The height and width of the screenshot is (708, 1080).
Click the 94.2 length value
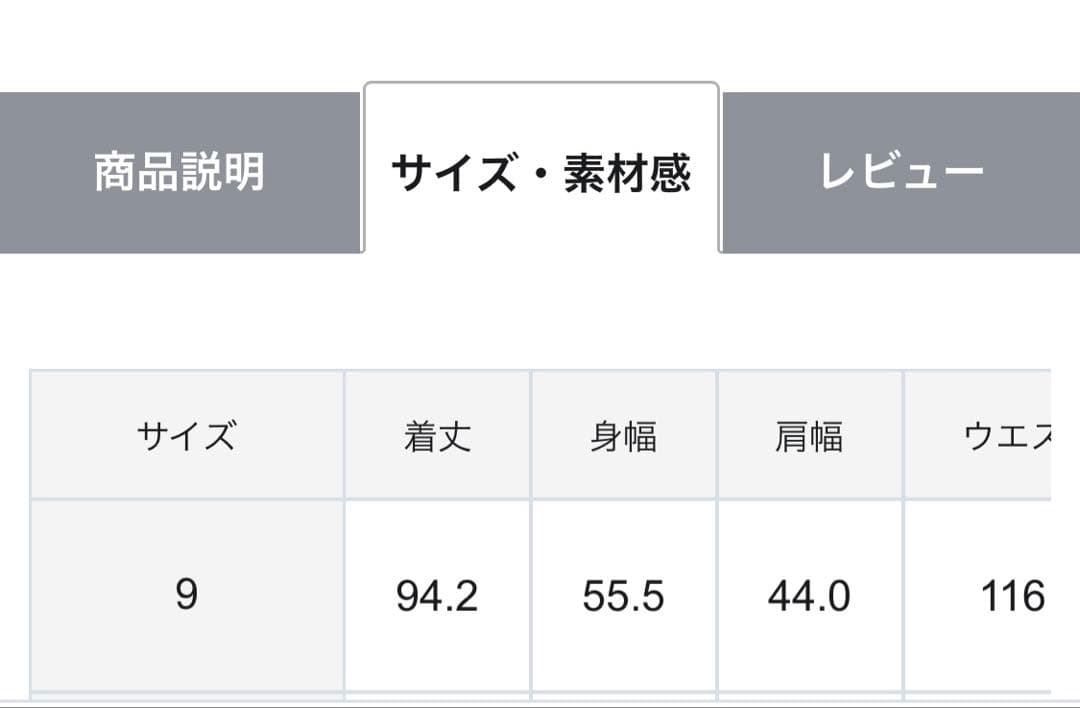coord(437,596)
